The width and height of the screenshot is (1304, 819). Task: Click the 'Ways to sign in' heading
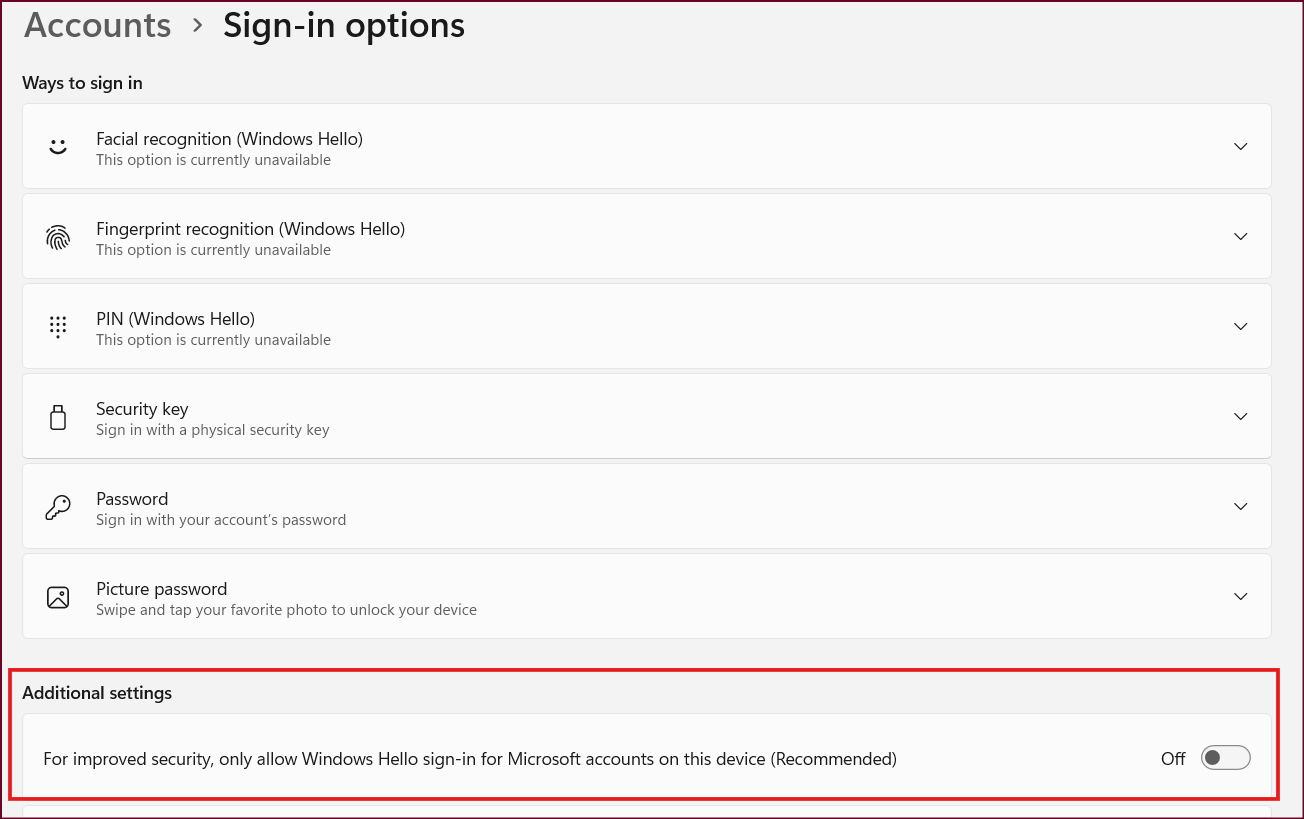pyautogui.click(x=82, y=83)
